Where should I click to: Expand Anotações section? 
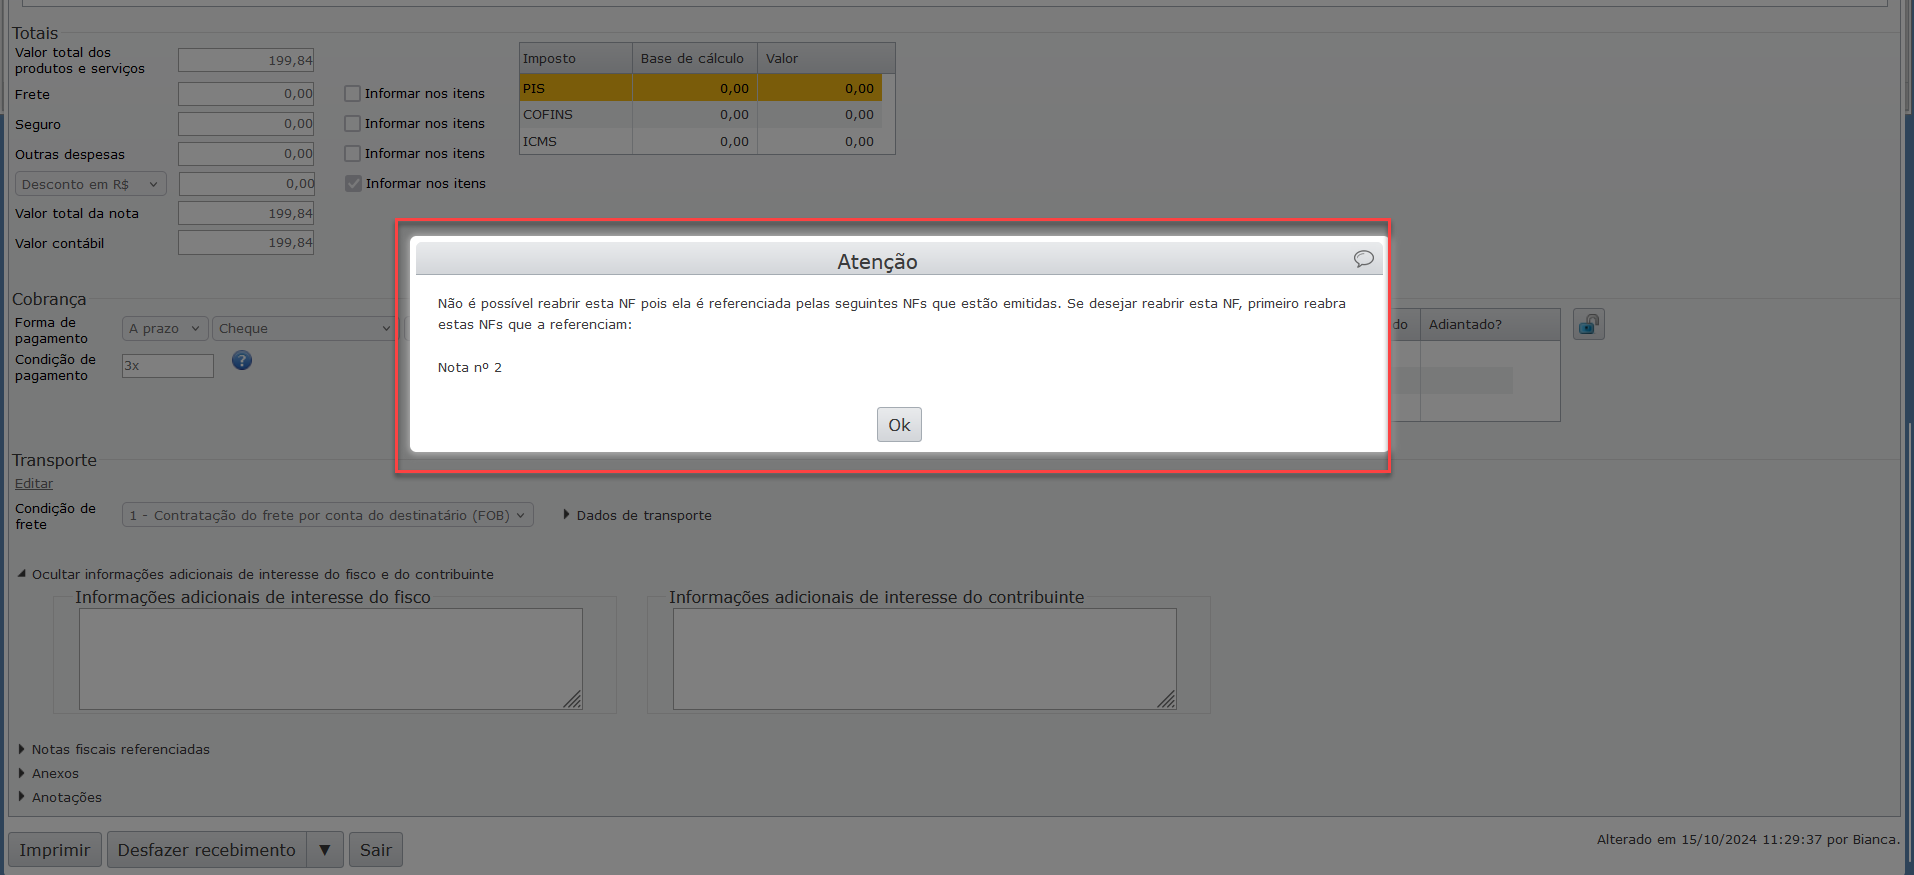pos(60,798)
